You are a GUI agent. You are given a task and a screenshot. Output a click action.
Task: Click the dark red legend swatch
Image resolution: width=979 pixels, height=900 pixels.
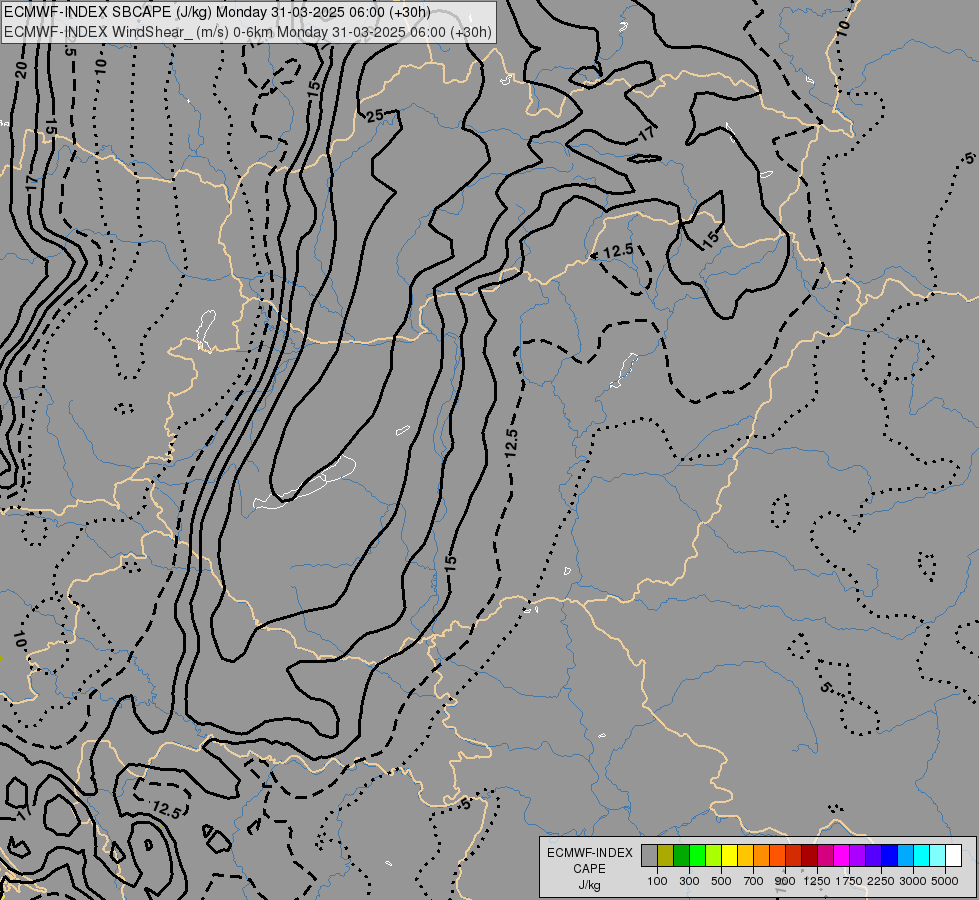[810, 856]
